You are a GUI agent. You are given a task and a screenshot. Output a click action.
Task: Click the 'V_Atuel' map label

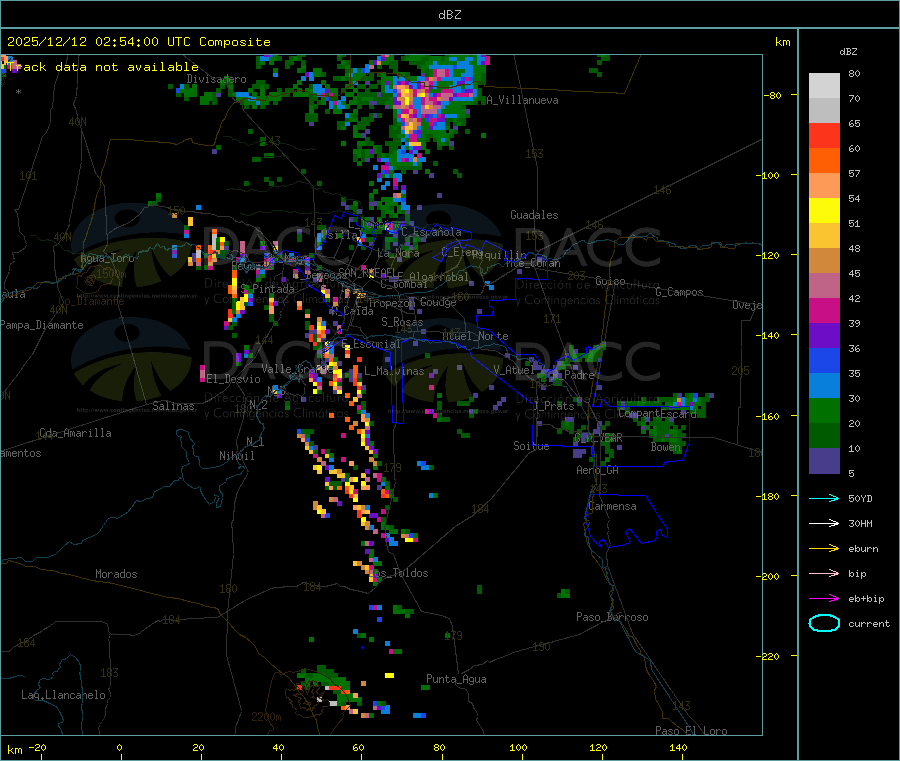(514, 370)
